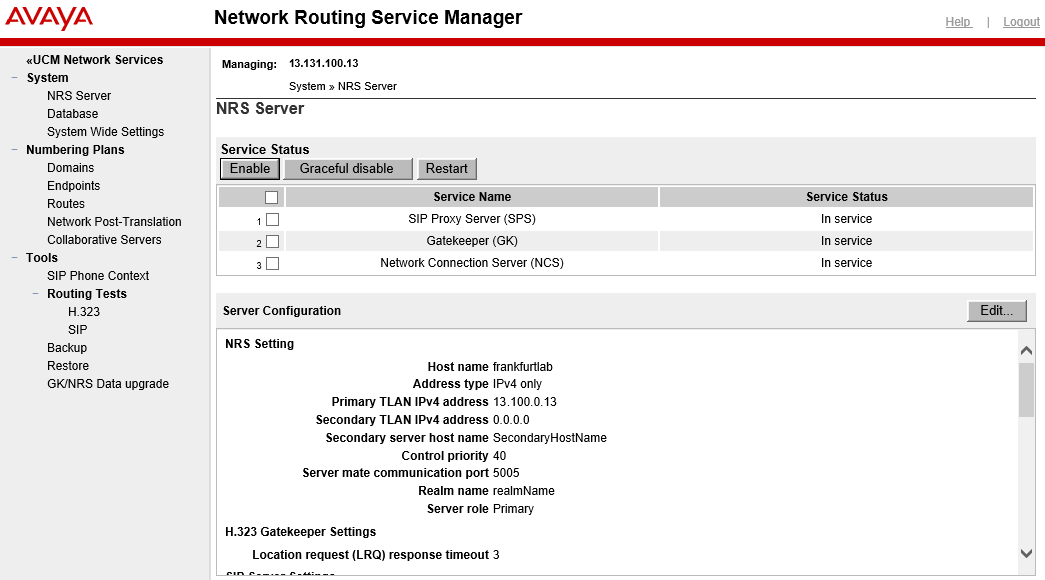Viewport: 1045px width, 580px height.
Task: Open NRS Server in the sidebar
Action: (x=79, y=95)
